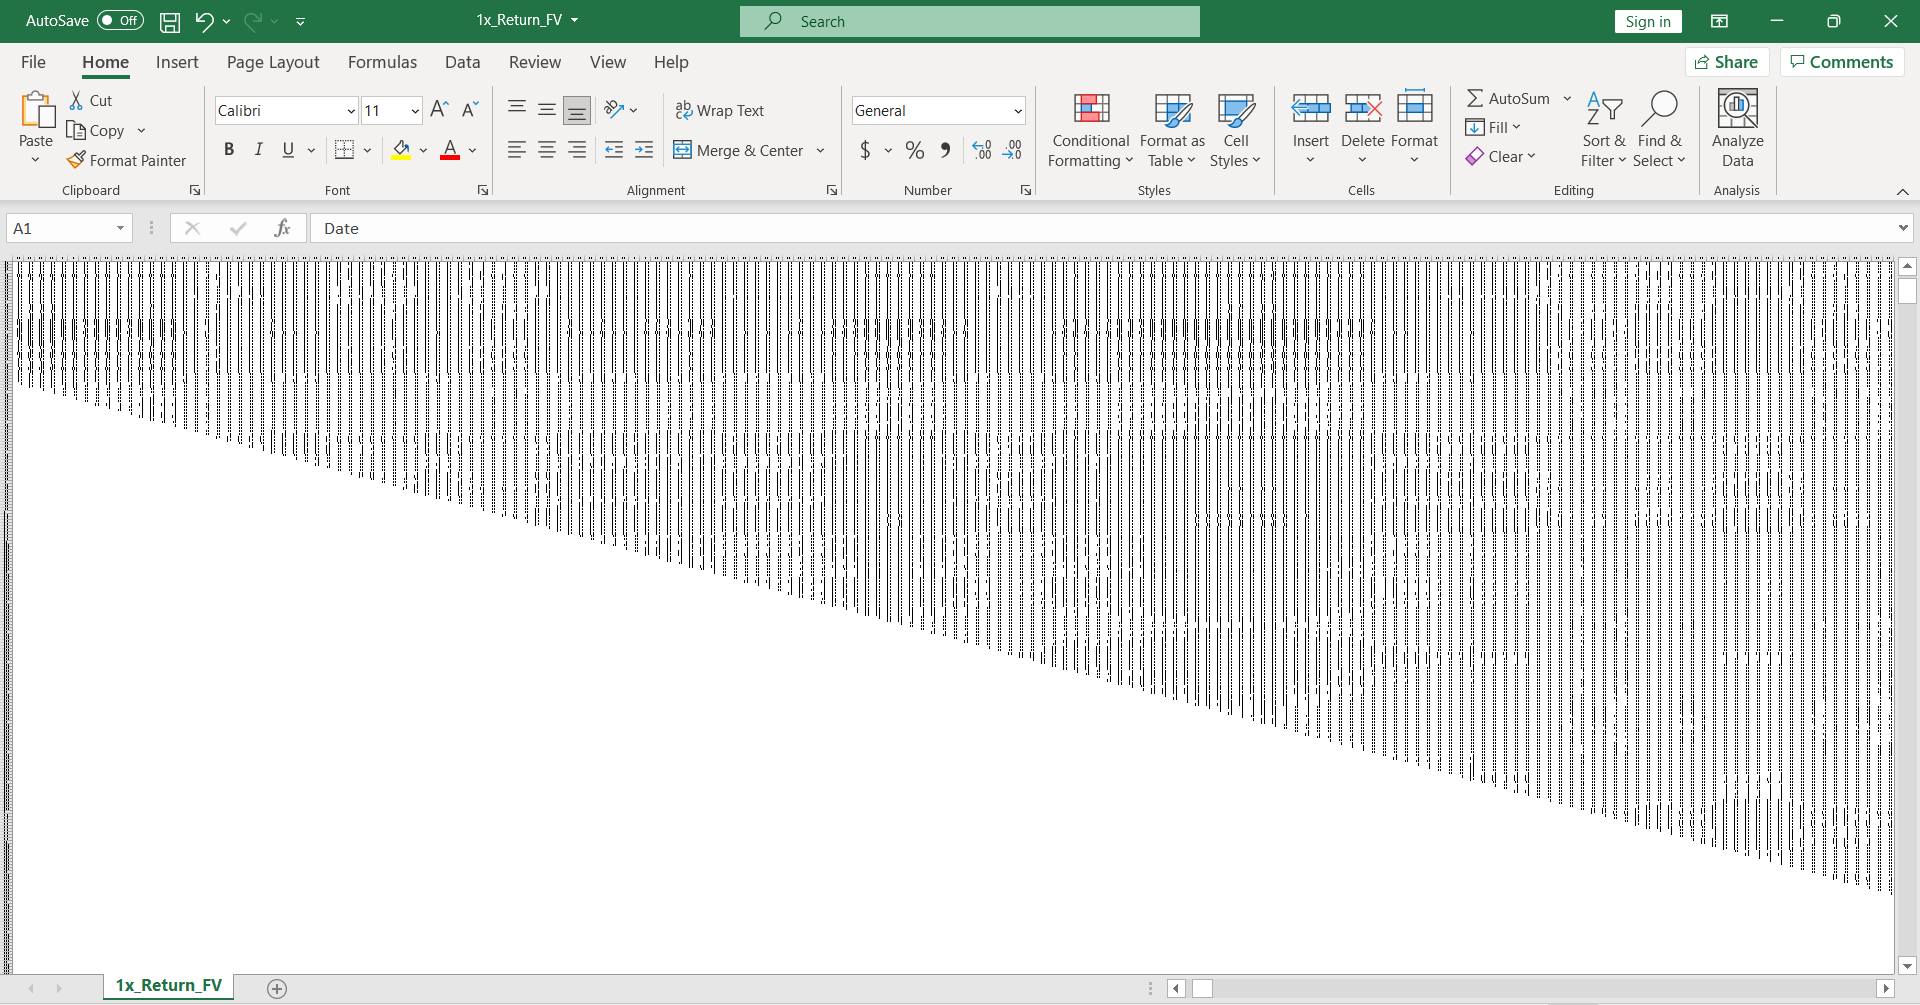Click the Merge & Center icon
Viewport: 1920px width, 1005px height.
pos(683,150)
